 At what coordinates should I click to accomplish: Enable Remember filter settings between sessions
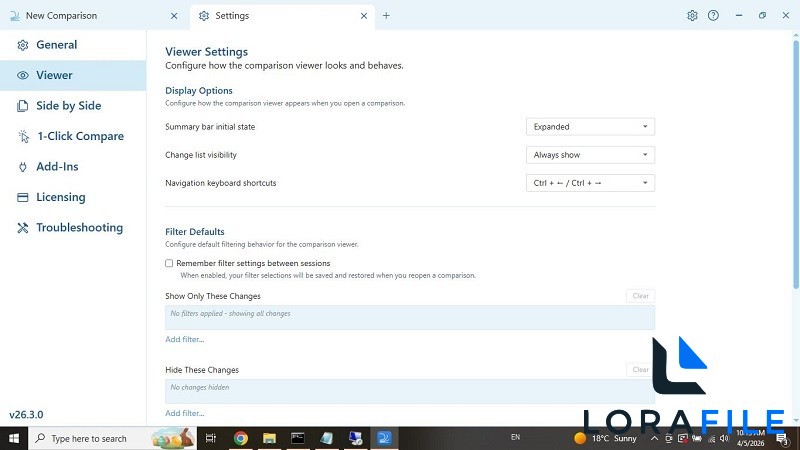[169, 263]
